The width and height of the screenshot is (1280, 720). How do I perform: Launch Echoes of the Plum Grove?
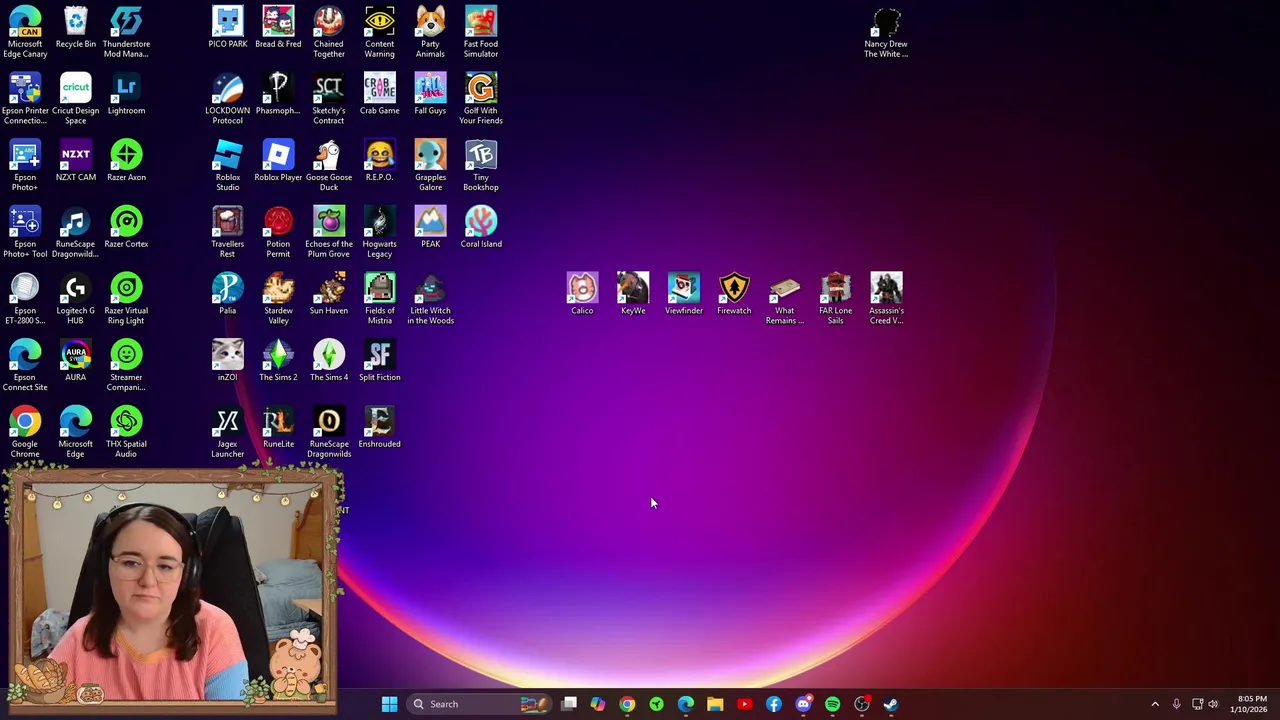pos(329,232)
